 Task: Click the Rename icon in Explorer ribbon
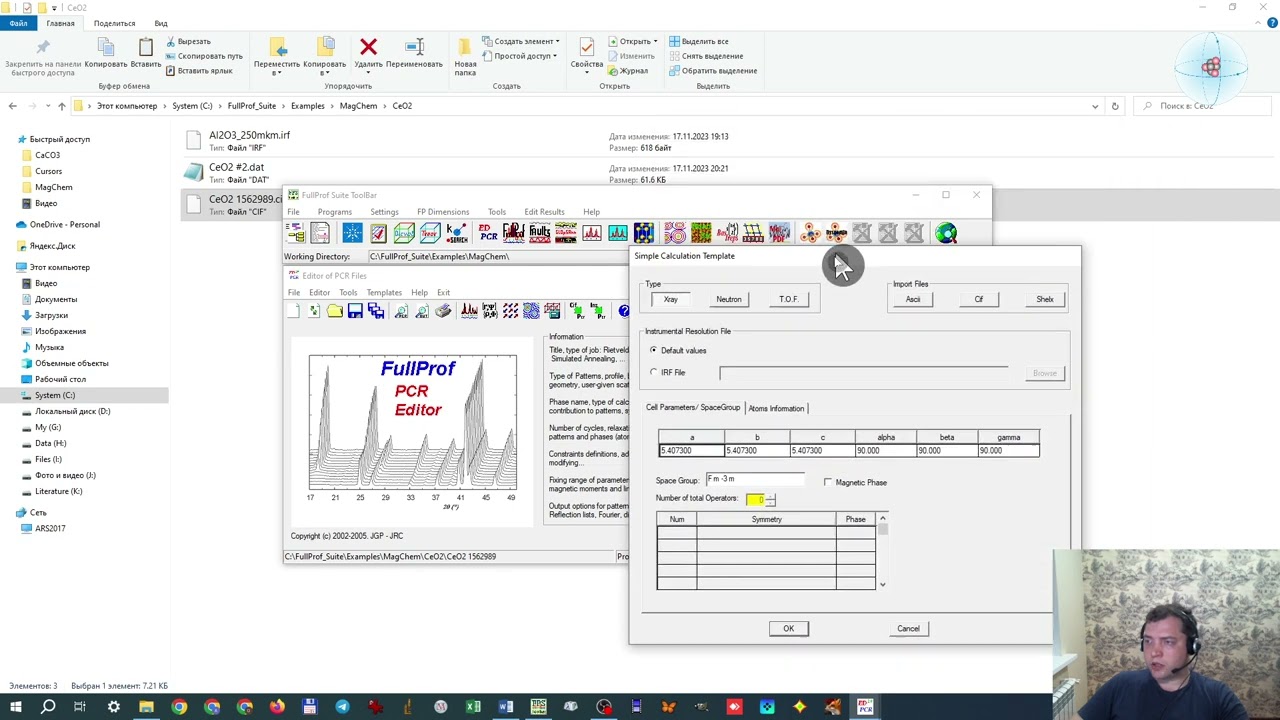point(414,47)
